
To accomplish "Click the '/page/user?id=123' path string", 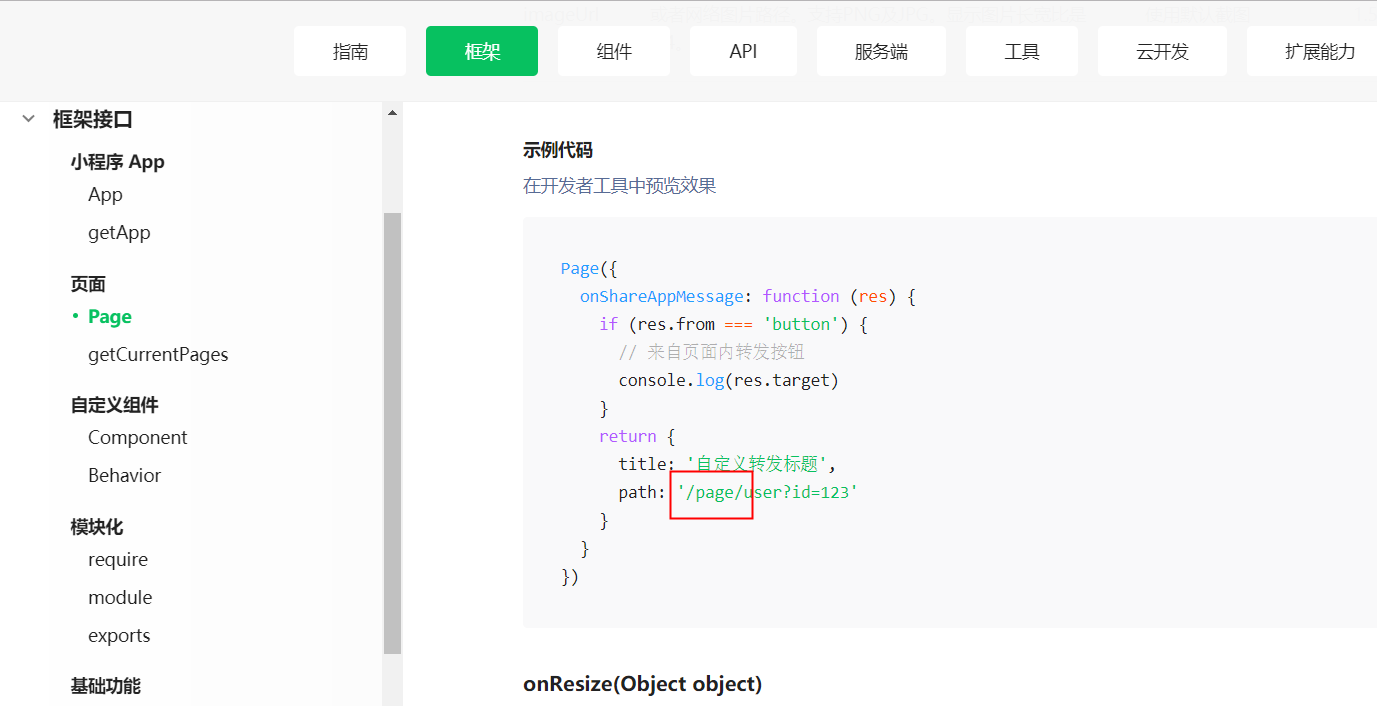I will point(768,492).
